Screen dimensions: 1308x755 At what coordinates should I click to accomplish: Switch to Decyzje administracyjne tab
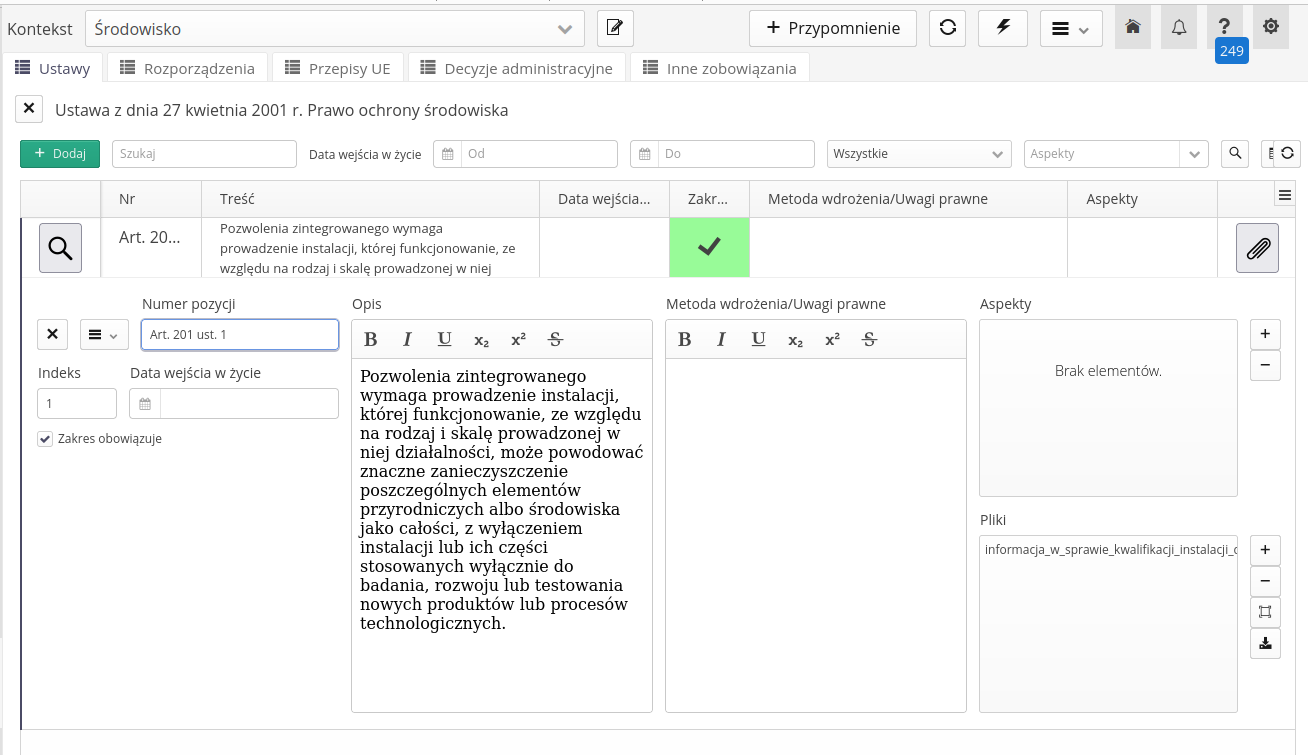[x=516, y=68]
